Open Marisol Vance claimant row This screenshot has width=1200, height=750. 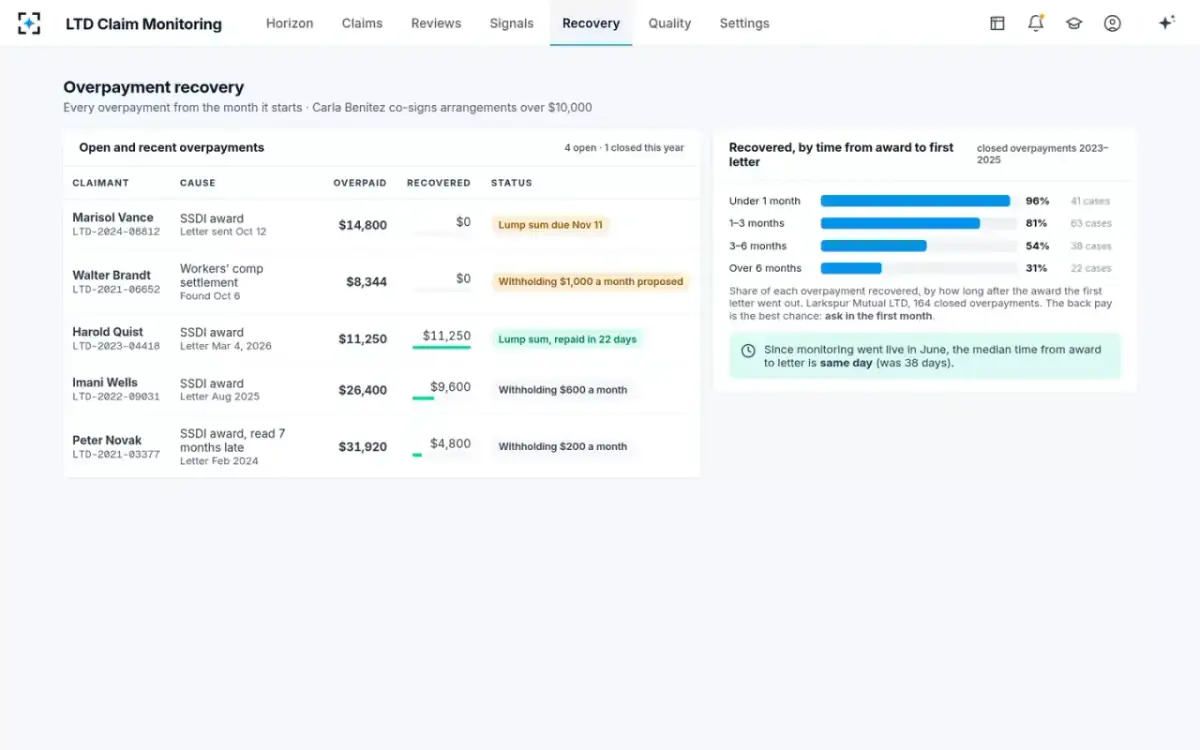tap(381, 225)
